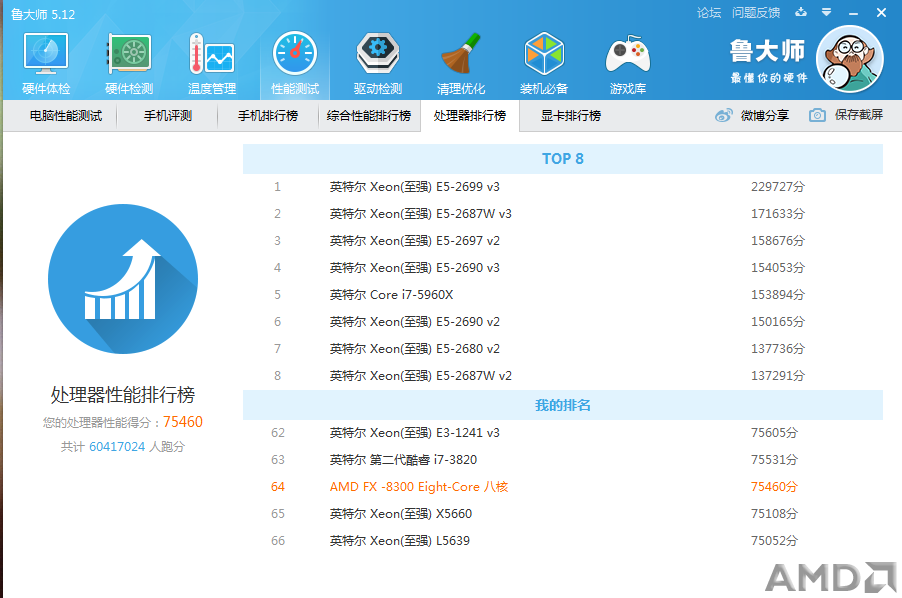Select row 第二代酷睿 i7-3820
Image resolution: width=902 pixels, height=598 pixels.
click(x=563, y=460)
